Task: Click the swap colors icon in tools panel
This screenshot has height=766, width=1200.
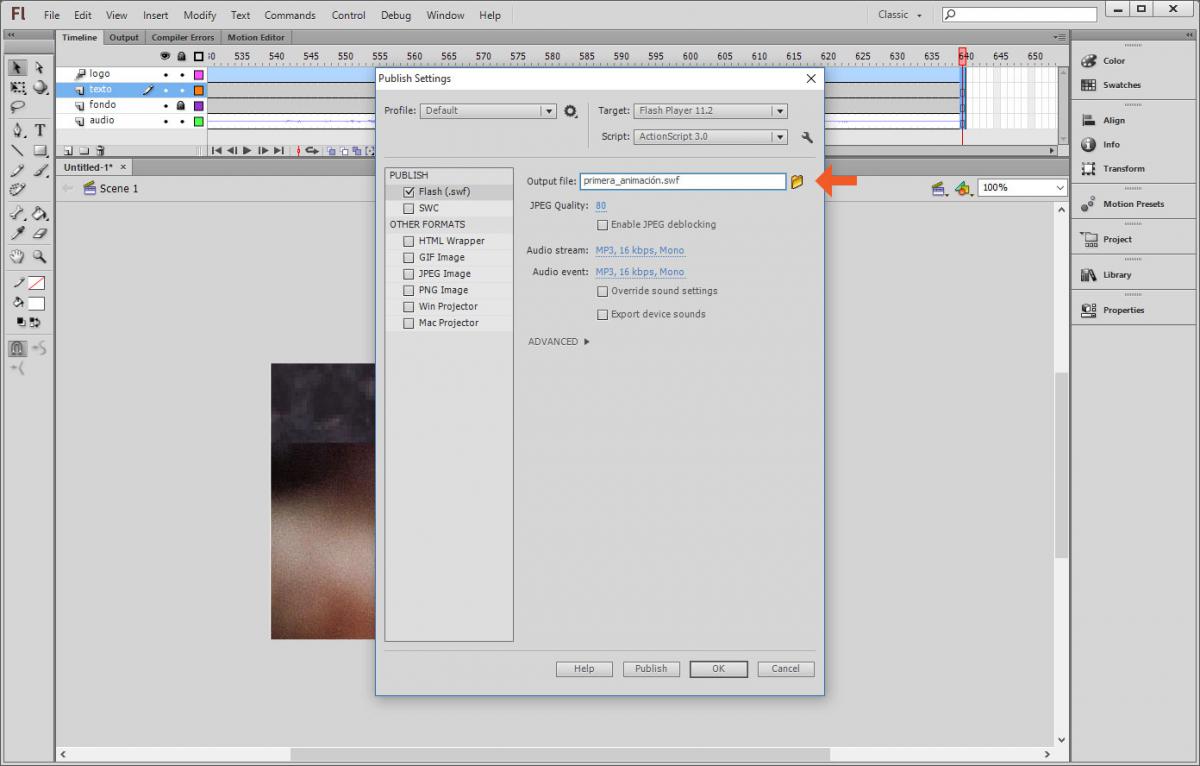Action: pyautogui.click(x=36, y=322)
